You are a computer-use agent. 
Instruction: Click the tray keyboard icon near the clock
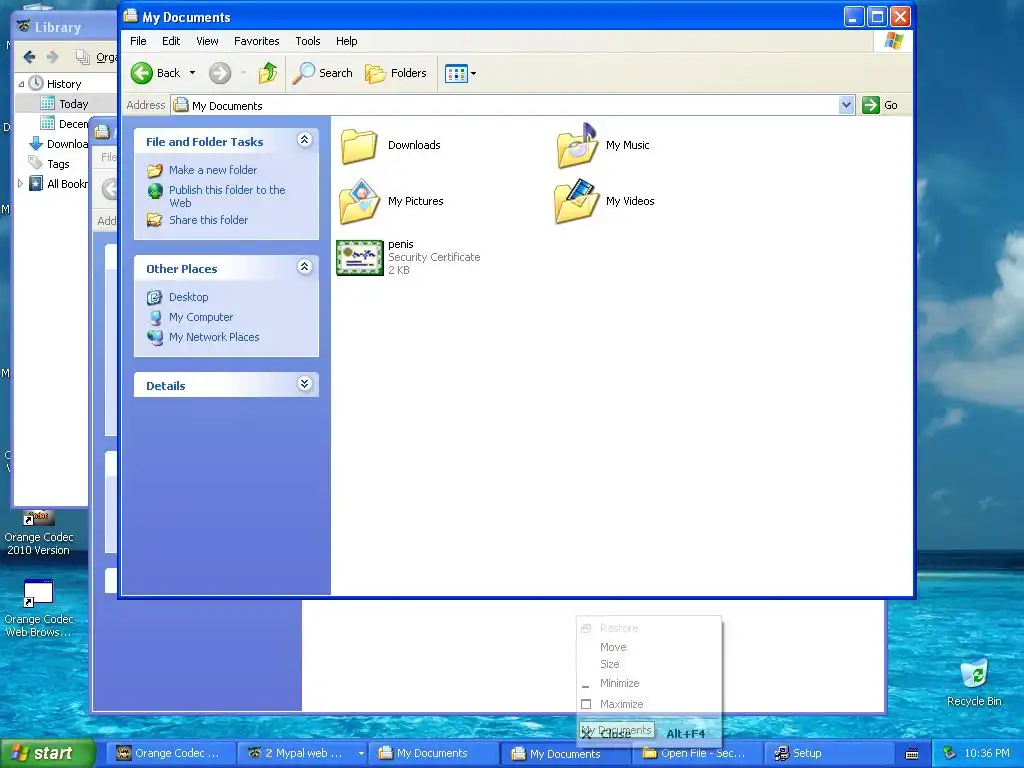[912, 754]
